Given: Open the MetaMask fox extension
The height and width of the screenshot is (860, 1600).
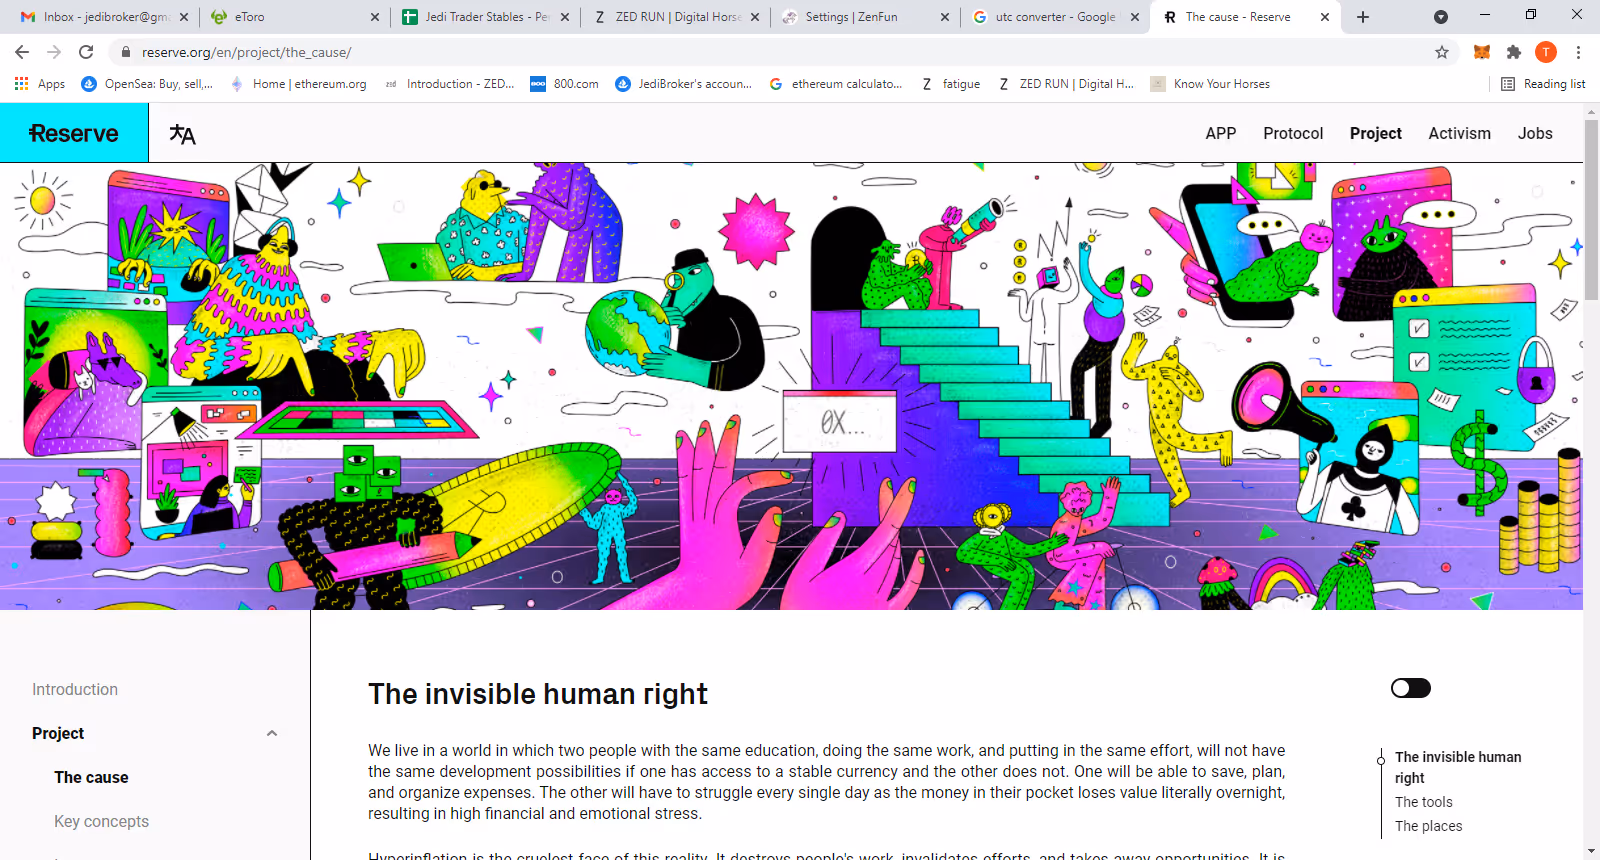Looking at the screenshot, I should [1482, 52].
